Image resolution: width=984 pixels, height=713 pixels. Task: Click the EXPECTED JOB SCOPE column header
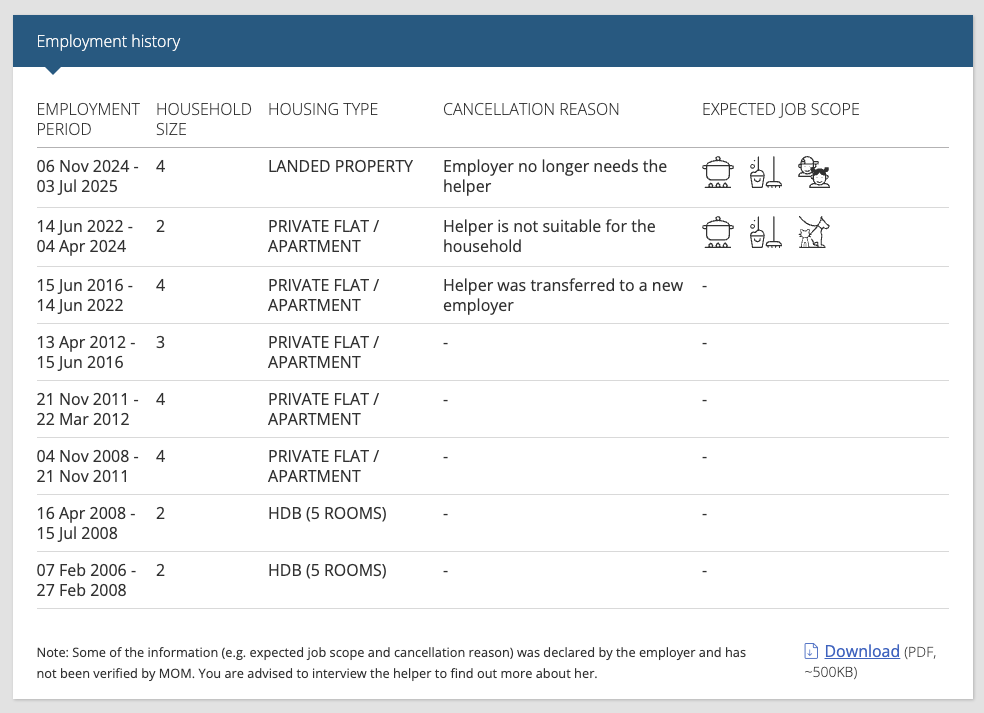780,109
